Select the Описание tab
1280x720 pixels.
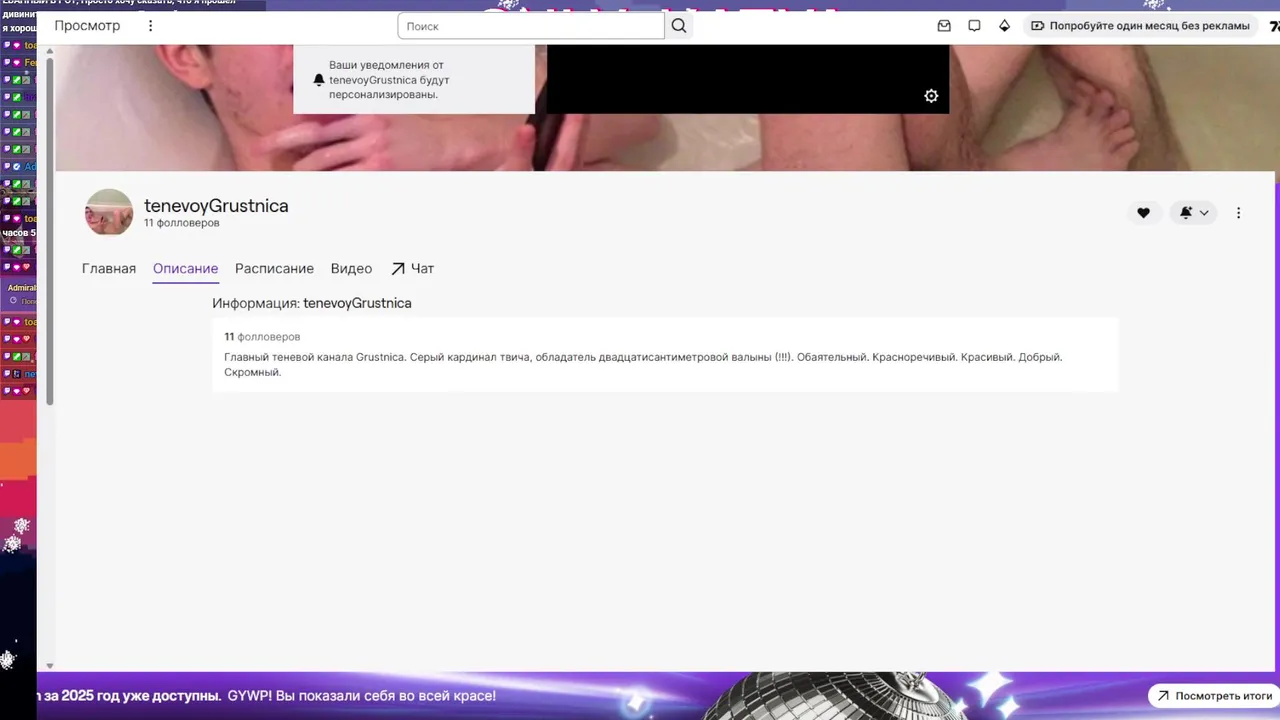[185, 268]
